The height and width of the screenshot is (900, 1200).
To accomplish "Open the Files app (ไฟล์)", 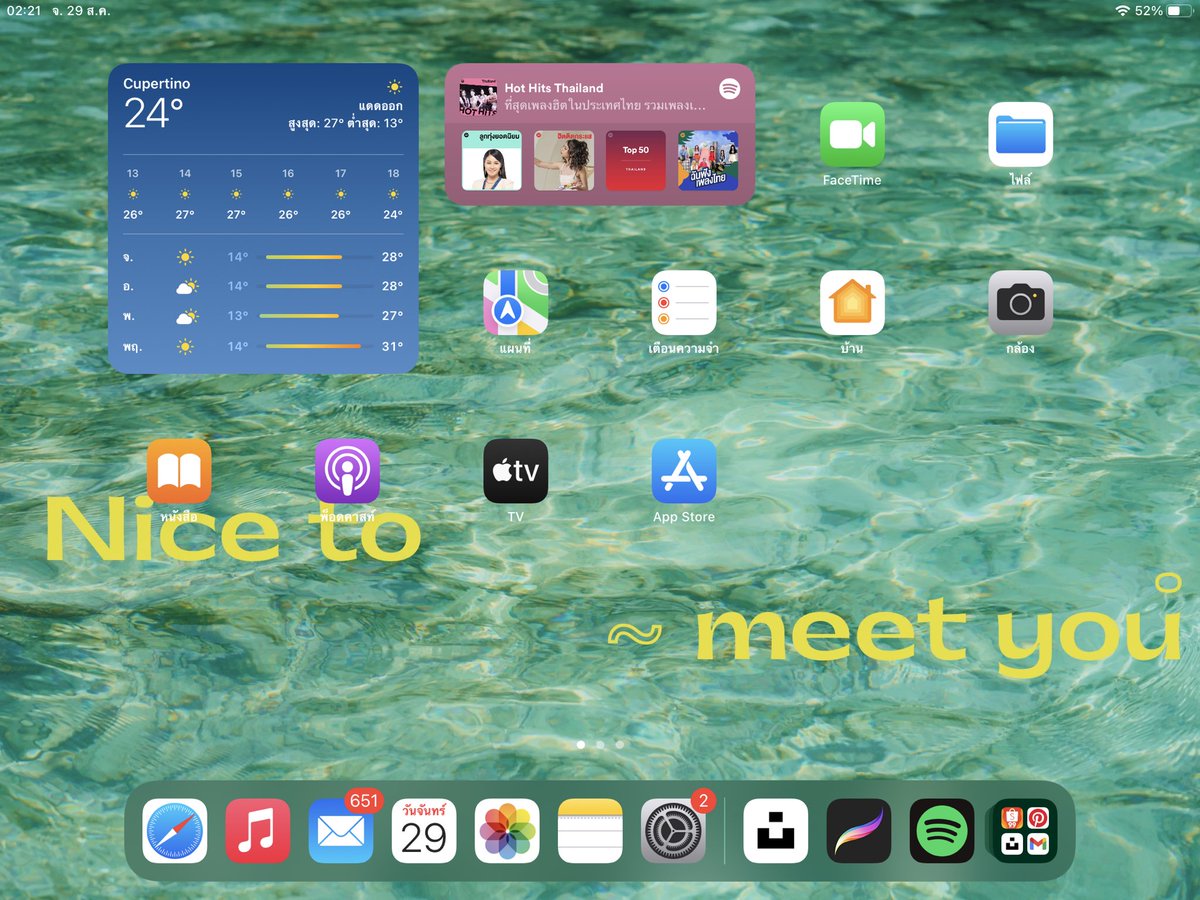I will coord(1020,134).
